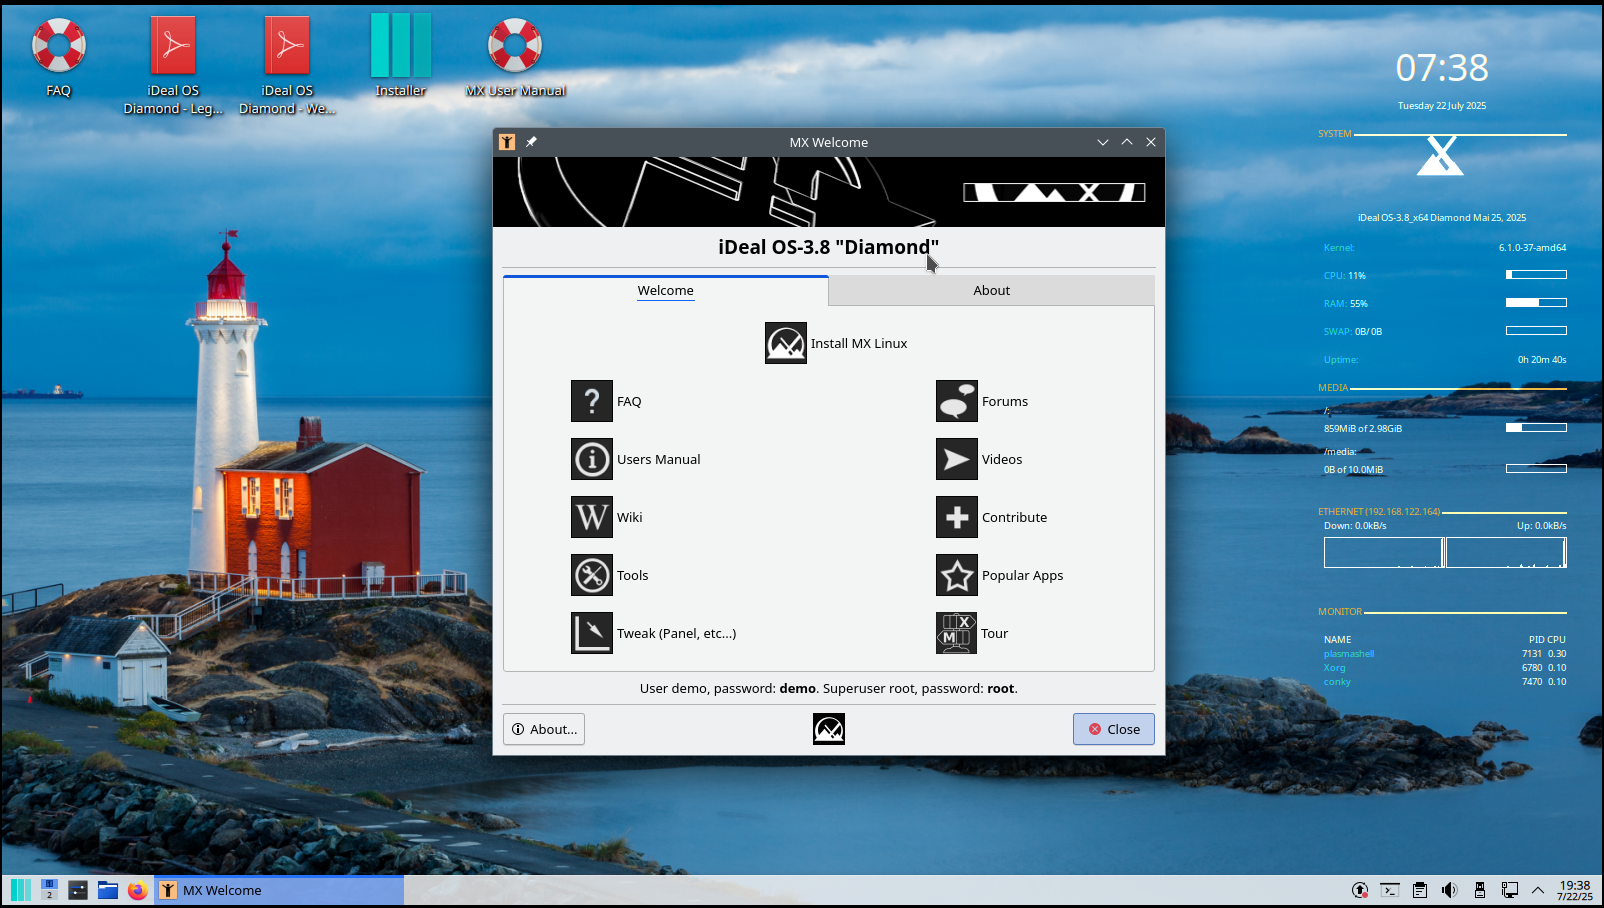
Task: Click the Xorg process row in Conky
Action: tap(1445, 668)
